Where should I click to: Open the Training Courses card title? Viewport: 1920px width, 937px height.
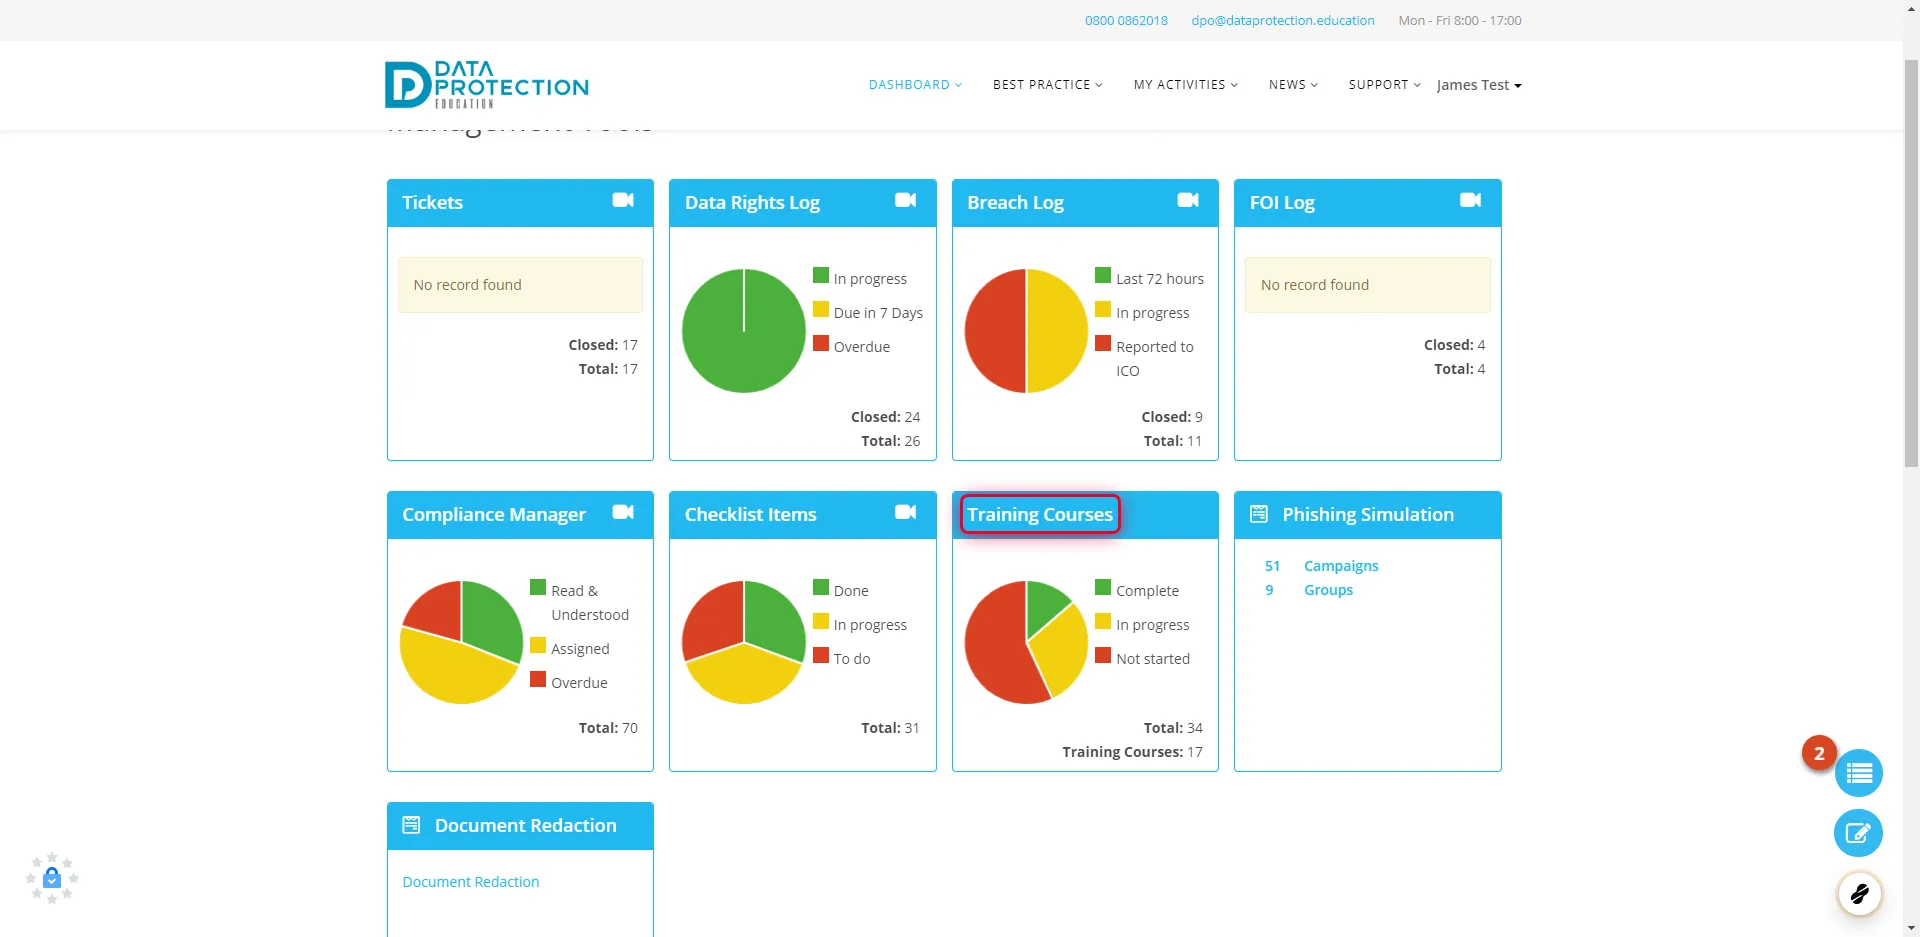1039,514
